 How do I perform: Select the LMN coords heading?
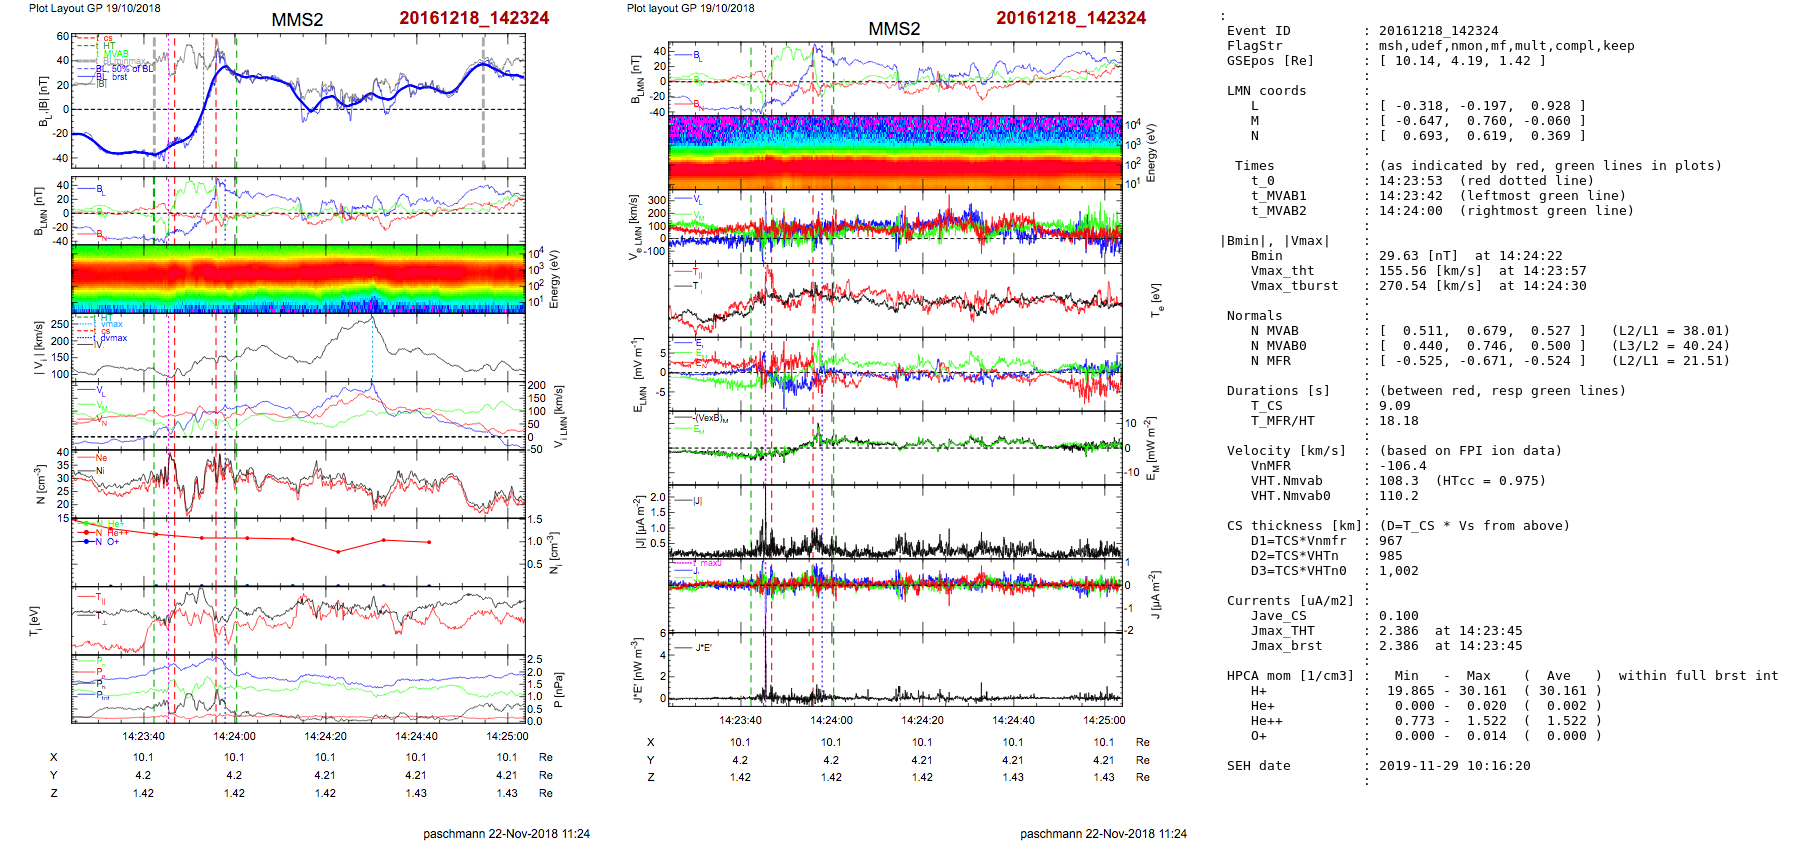pos(1266,91)
